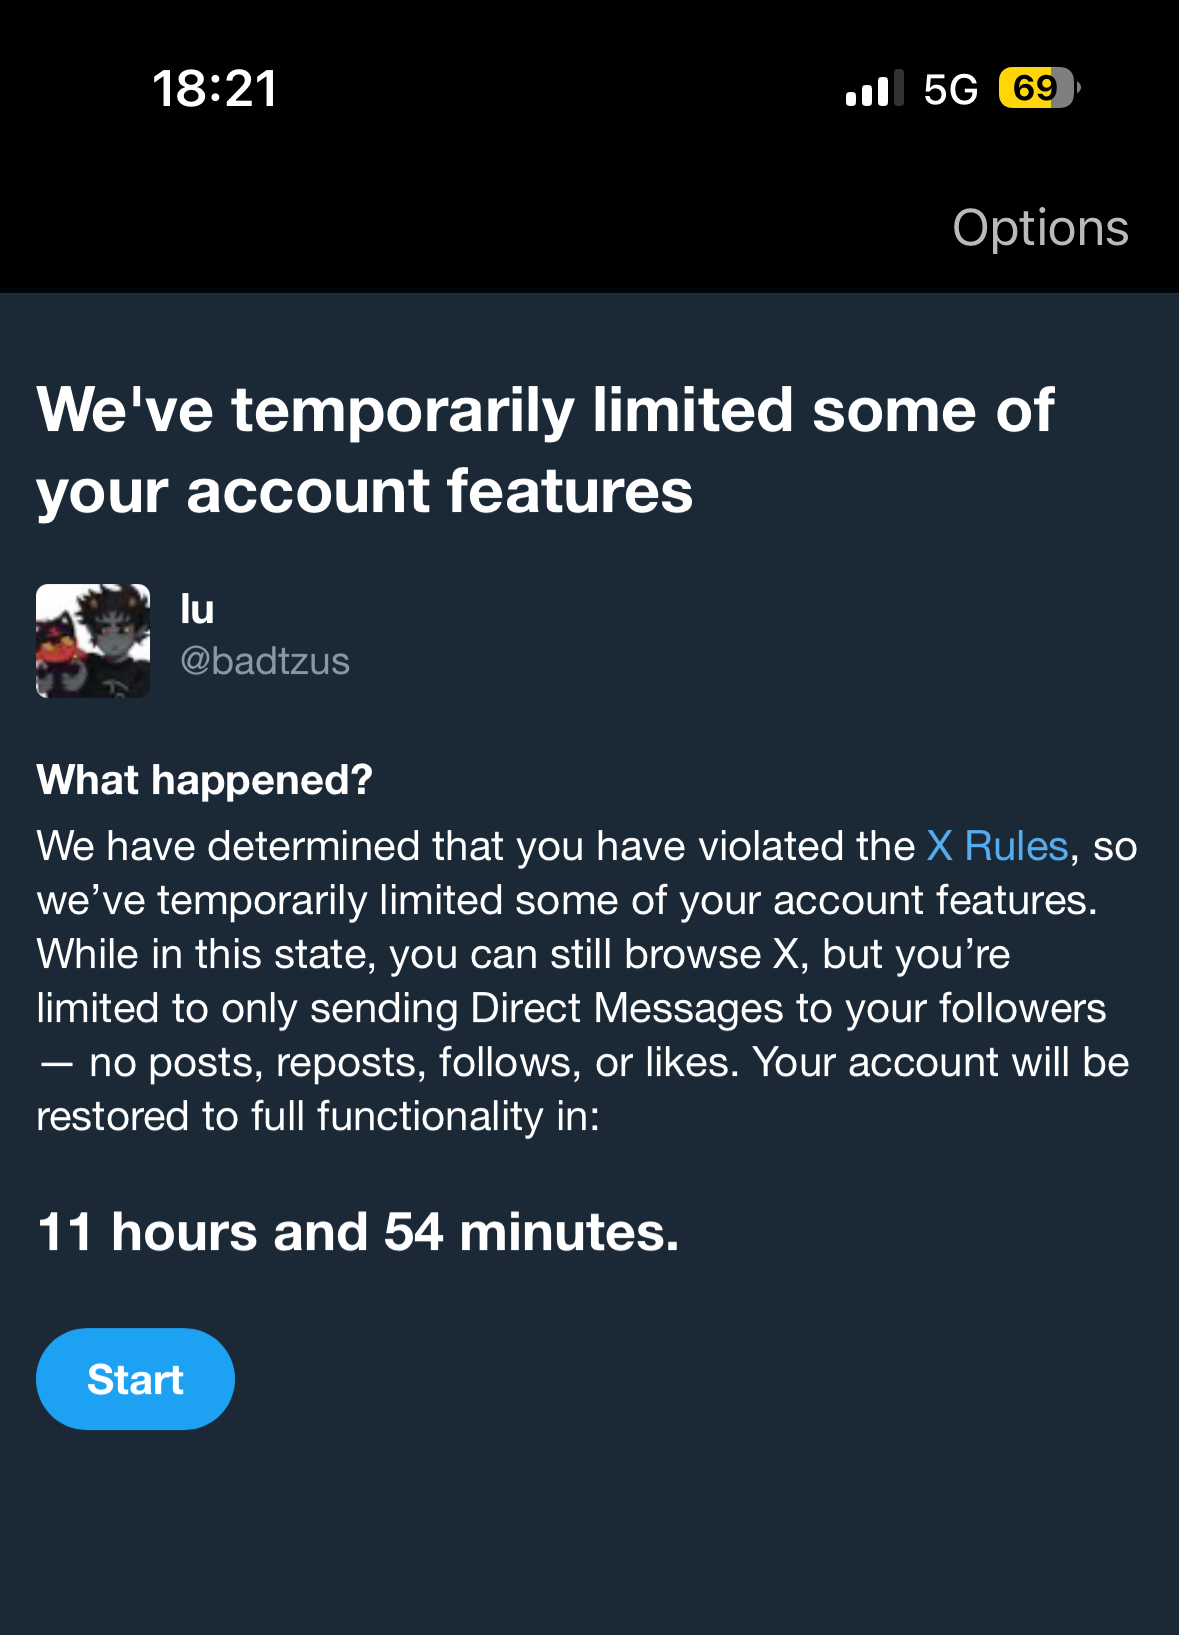
Task: Select the display name lu
Action: (x=197, y=609)
